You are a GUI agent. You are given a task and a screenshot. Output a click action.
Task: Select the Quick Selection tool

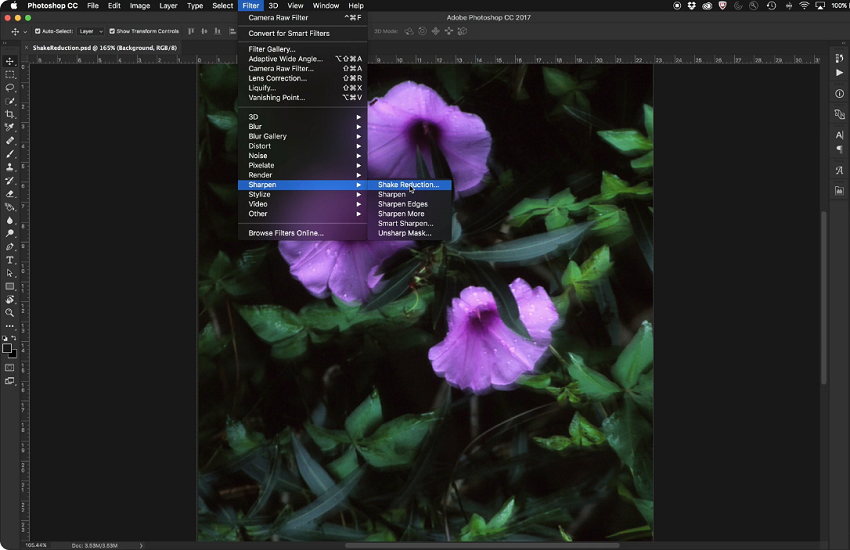(10, 101)
